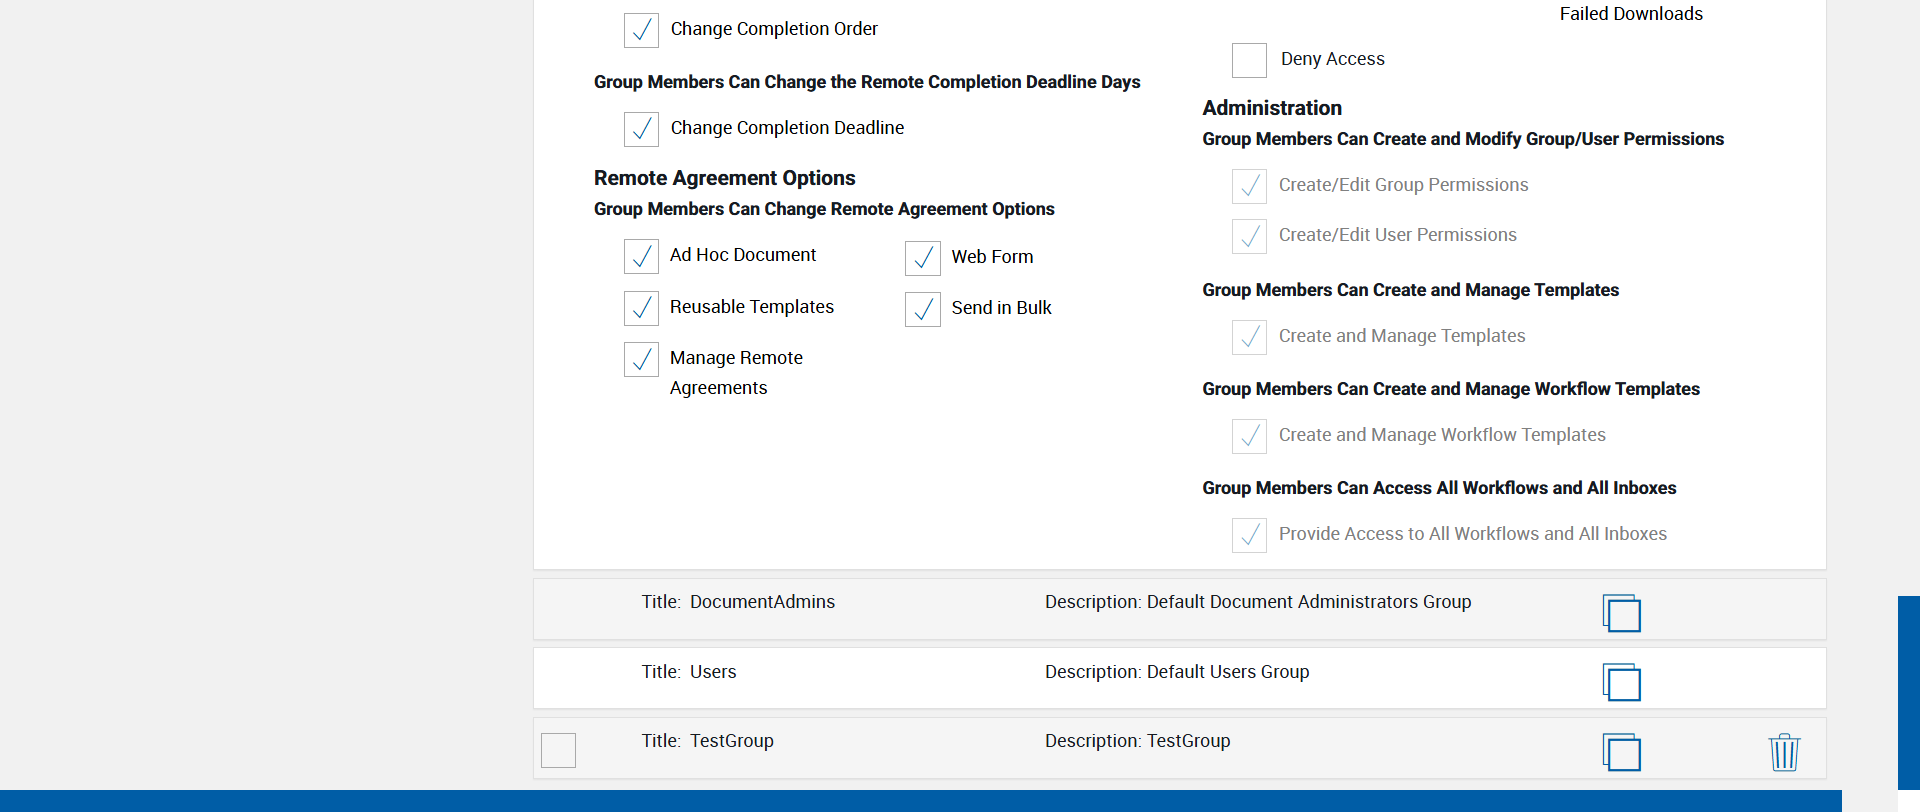Viewport: 1920px width, 812px height.
Task: Toggle Create/Edit User Permissions checkbox
Action: point(1249,236)
